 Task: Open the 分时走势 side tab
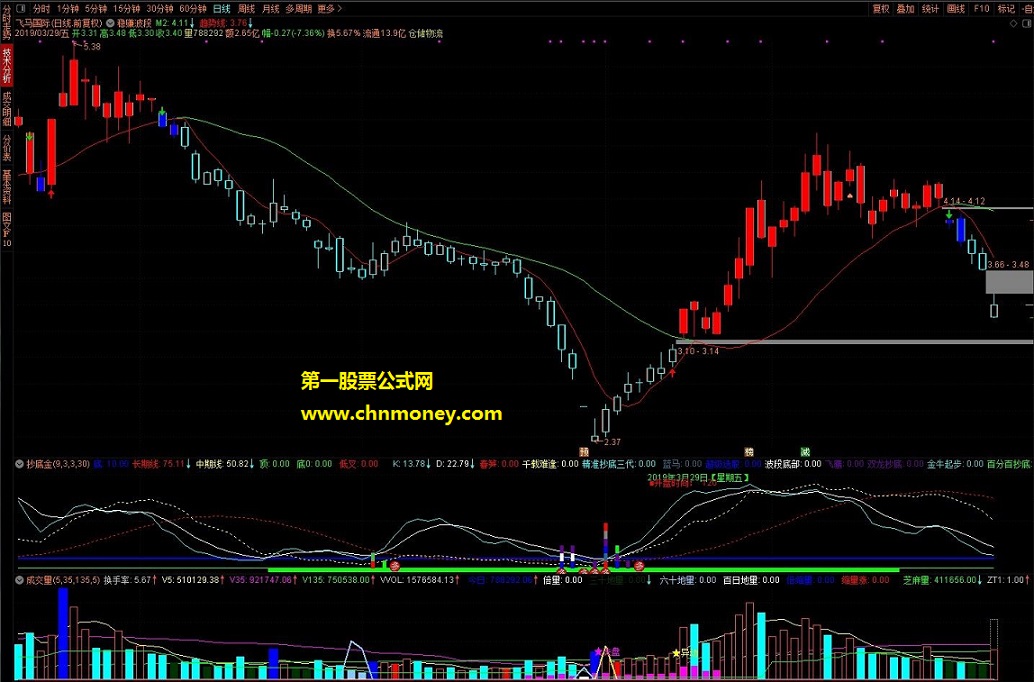[7, 20]
